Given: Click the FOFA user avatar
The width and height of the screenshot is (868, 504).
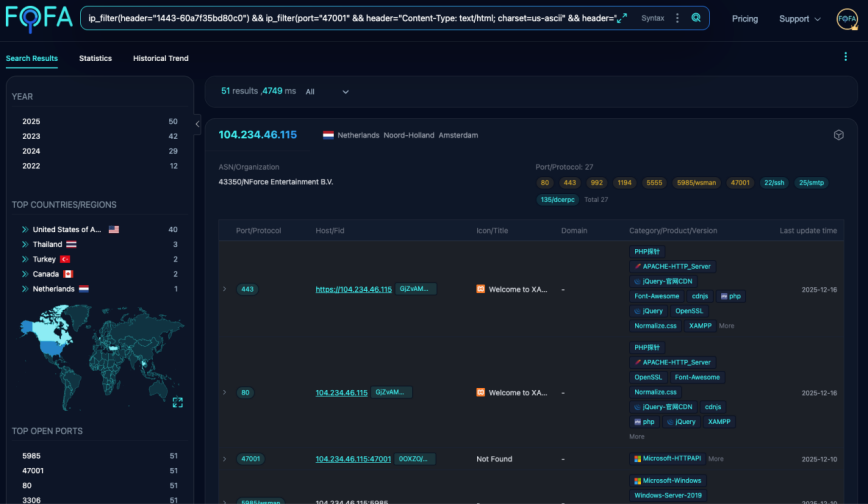Looking at the screenshot, I should pyautogui.click(x=846, y=19).
